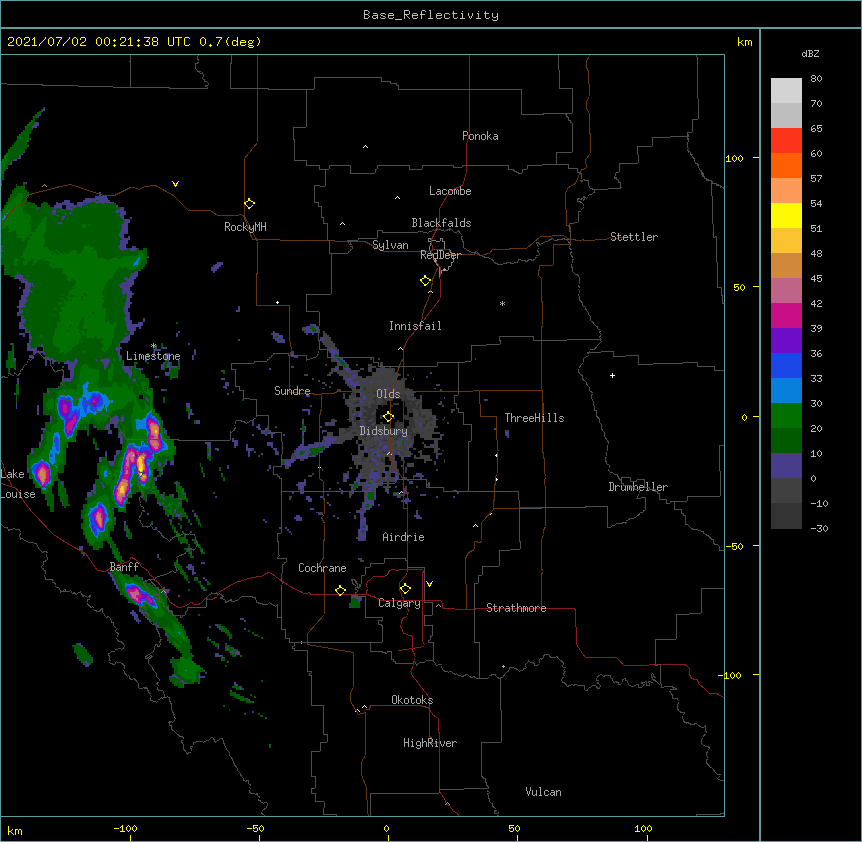The width and height of the screenshot is (862, 842).
Task: Click the Lacombe town label
Action: 450,191
